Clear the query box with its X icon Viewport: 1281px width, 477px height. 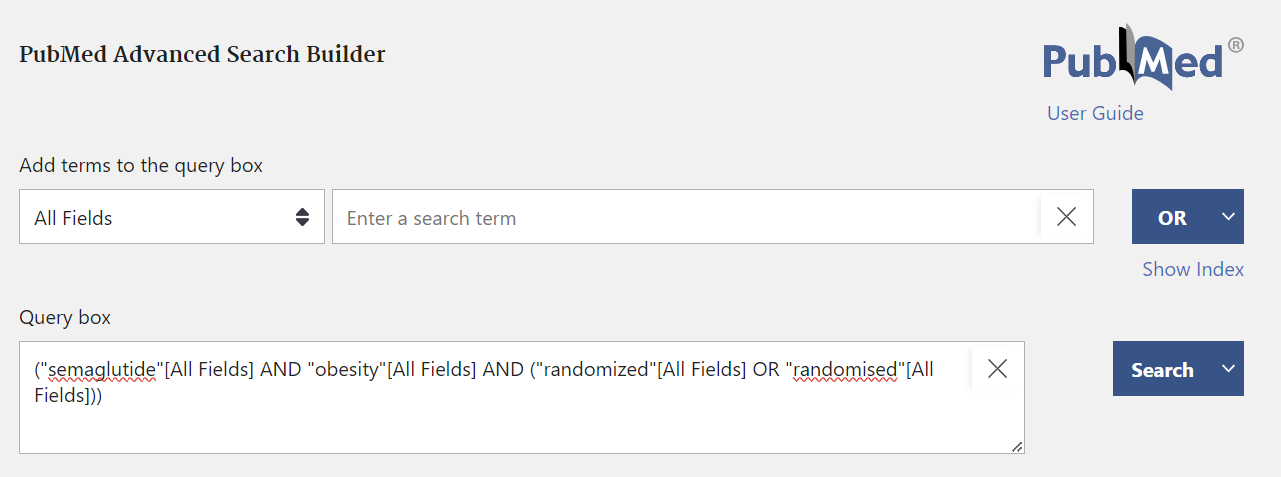click(x=997, y=369)
